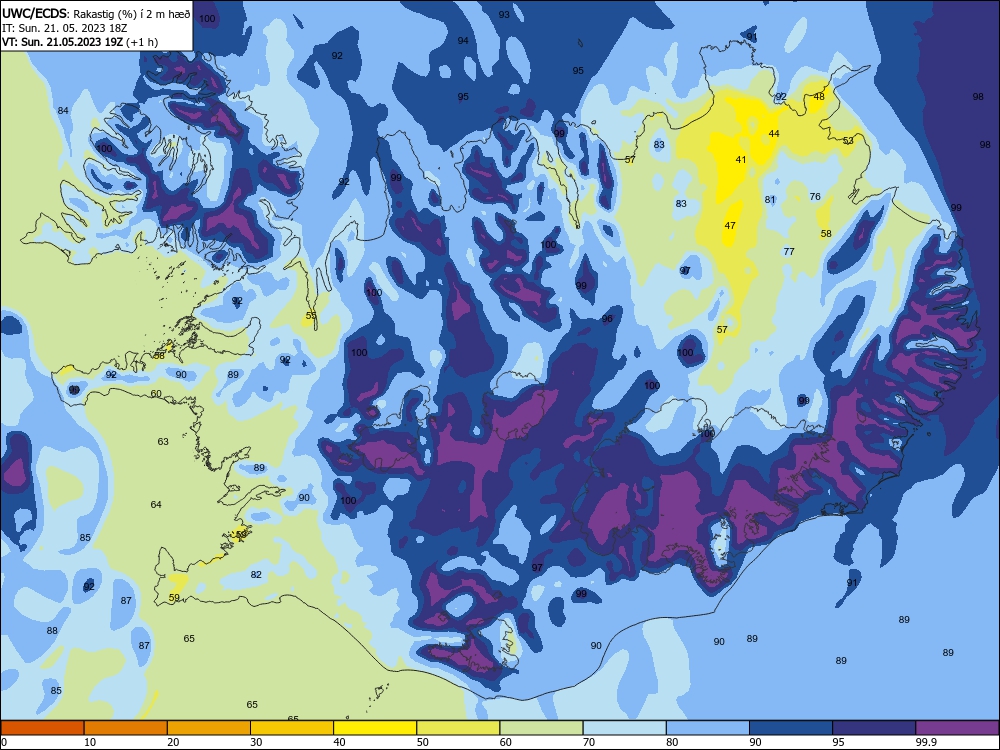This screenshot has height=750, width=1000.
Task: Click the light blue 70–80 legend swatch
Action: 624,728
